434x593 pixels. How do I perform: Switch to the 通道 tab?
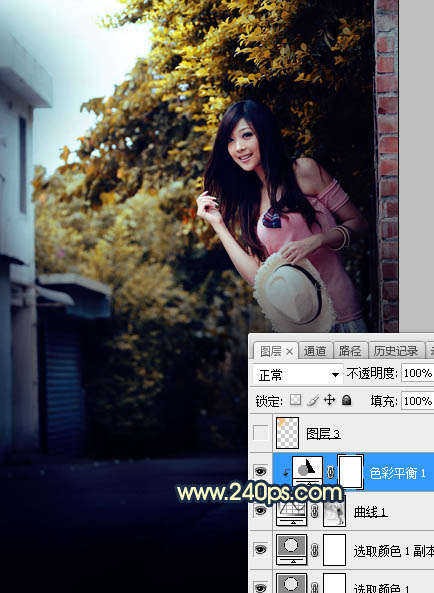coord(315,351)
